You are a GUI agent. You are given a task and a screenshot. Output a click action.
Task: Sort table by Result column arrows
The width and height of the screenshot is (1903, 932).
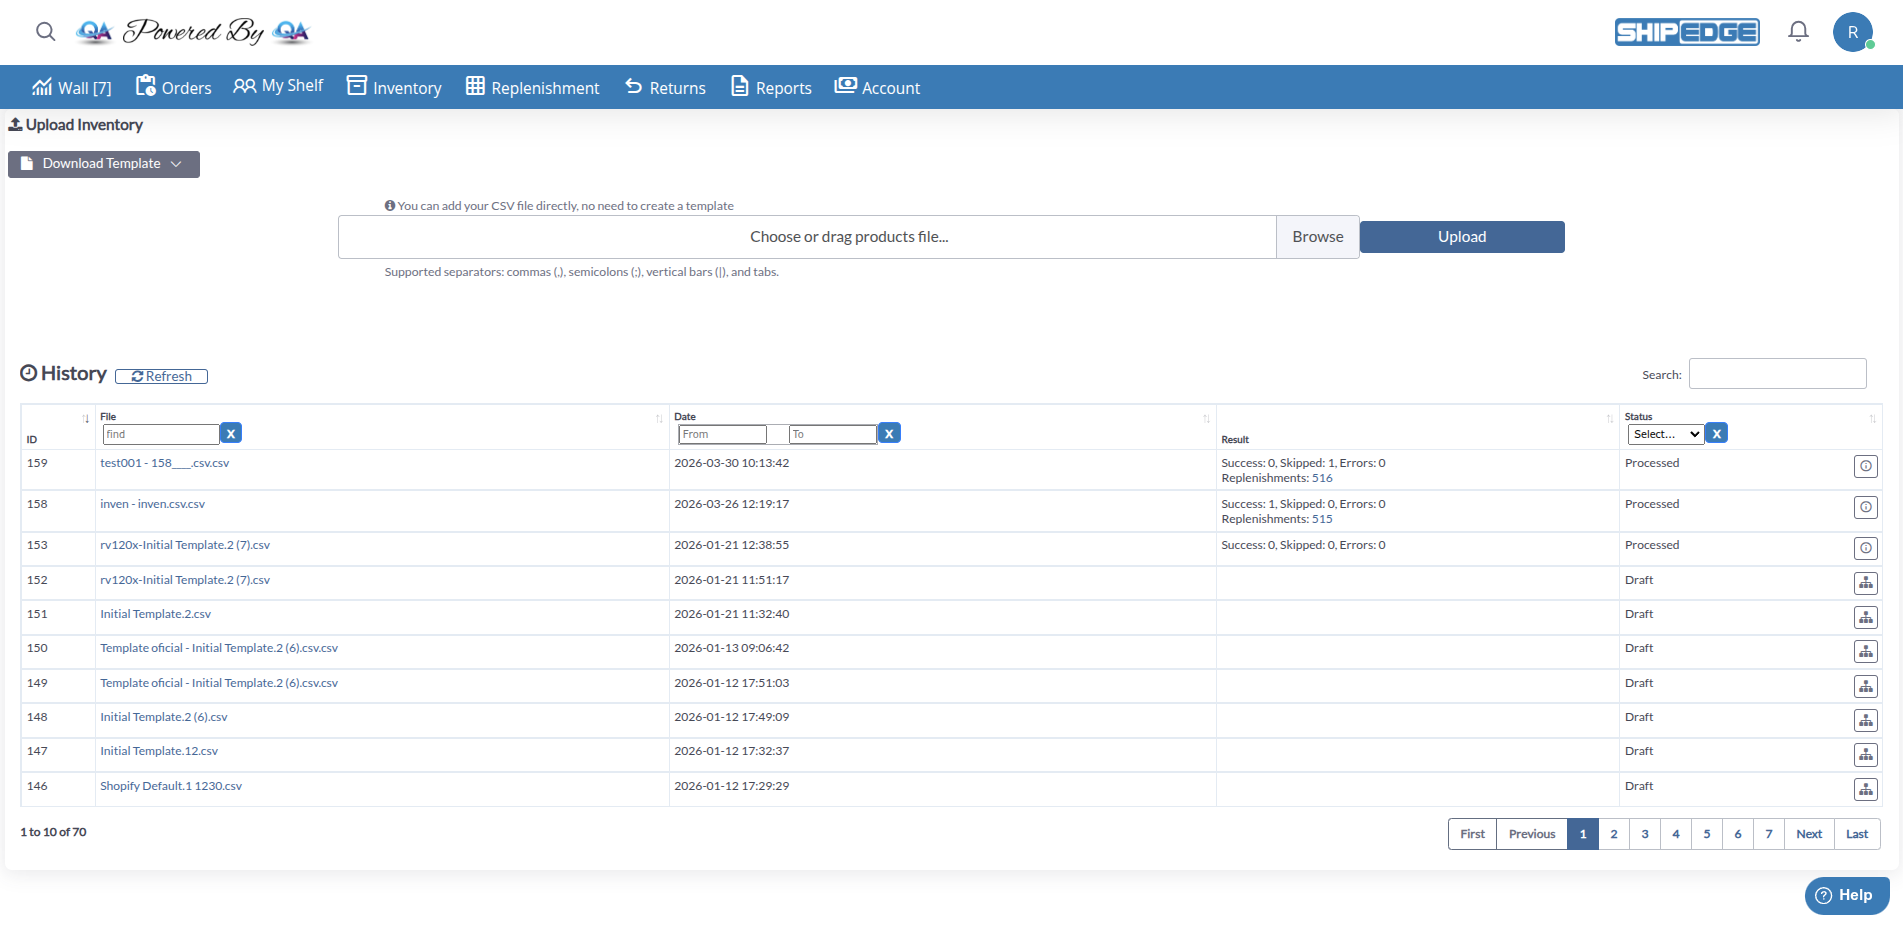(1610, 419)
